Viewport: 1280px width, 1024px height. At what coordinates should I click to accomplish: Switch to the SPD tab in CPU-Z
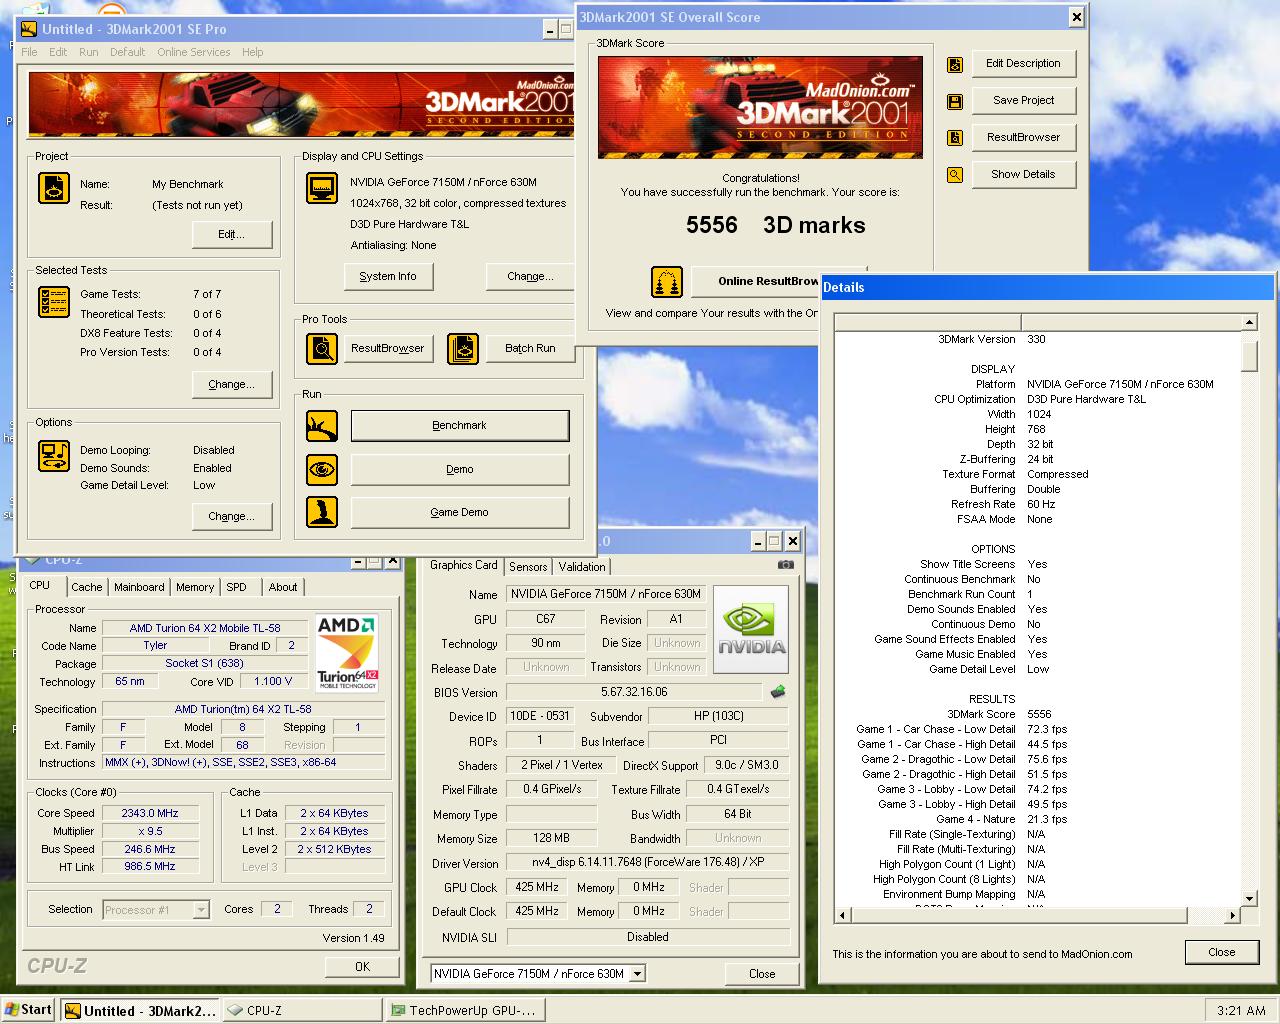click(237, 587)
